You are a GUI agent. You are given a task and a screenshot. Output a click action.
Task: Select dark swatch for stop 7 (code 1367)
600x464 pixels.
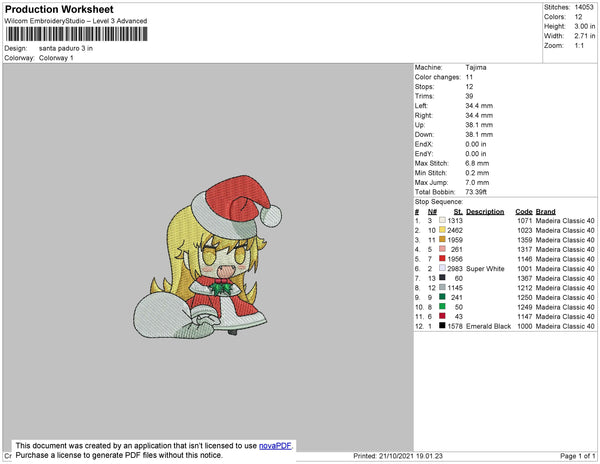(442, 277)
